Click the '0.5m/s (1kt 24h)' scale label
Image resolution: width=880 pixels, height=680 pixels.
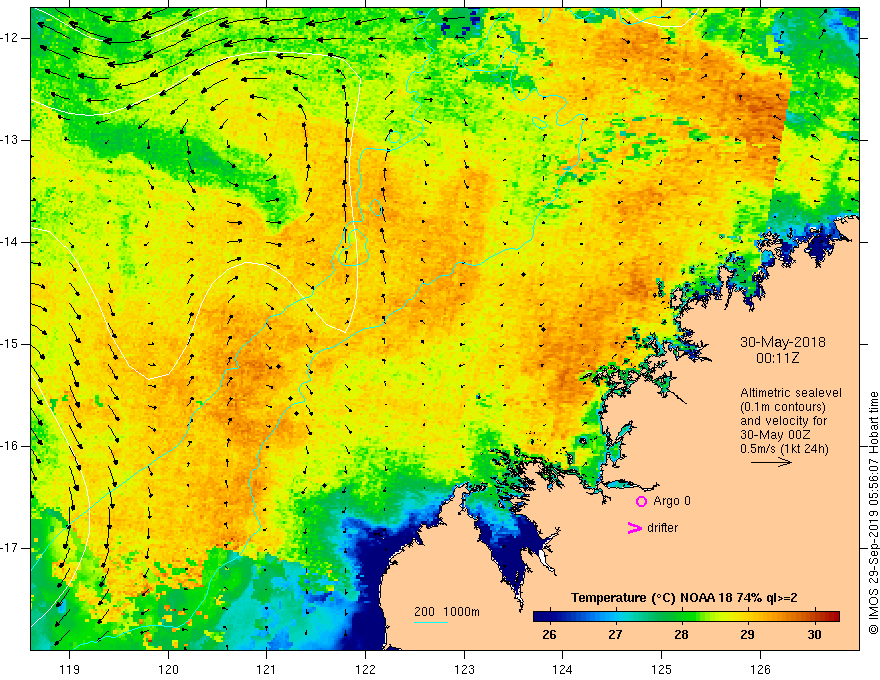coord(783,448)
